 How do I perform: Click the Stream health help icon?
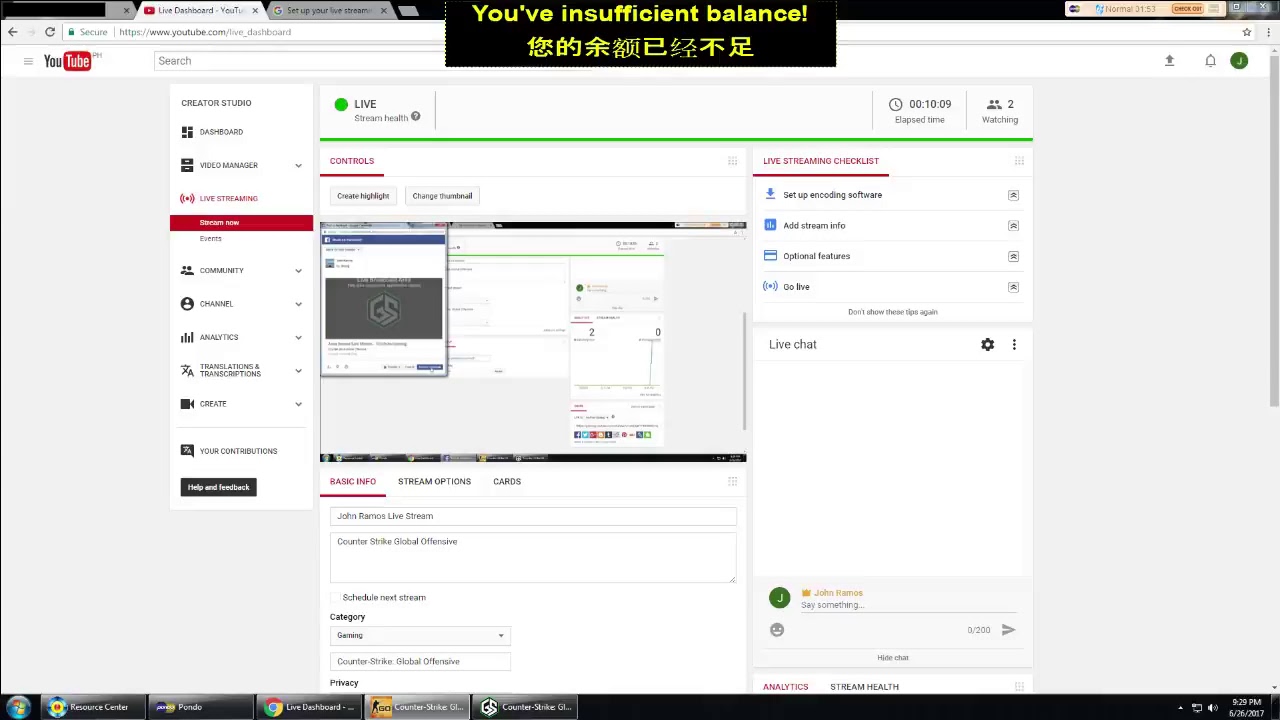[415, 117]
